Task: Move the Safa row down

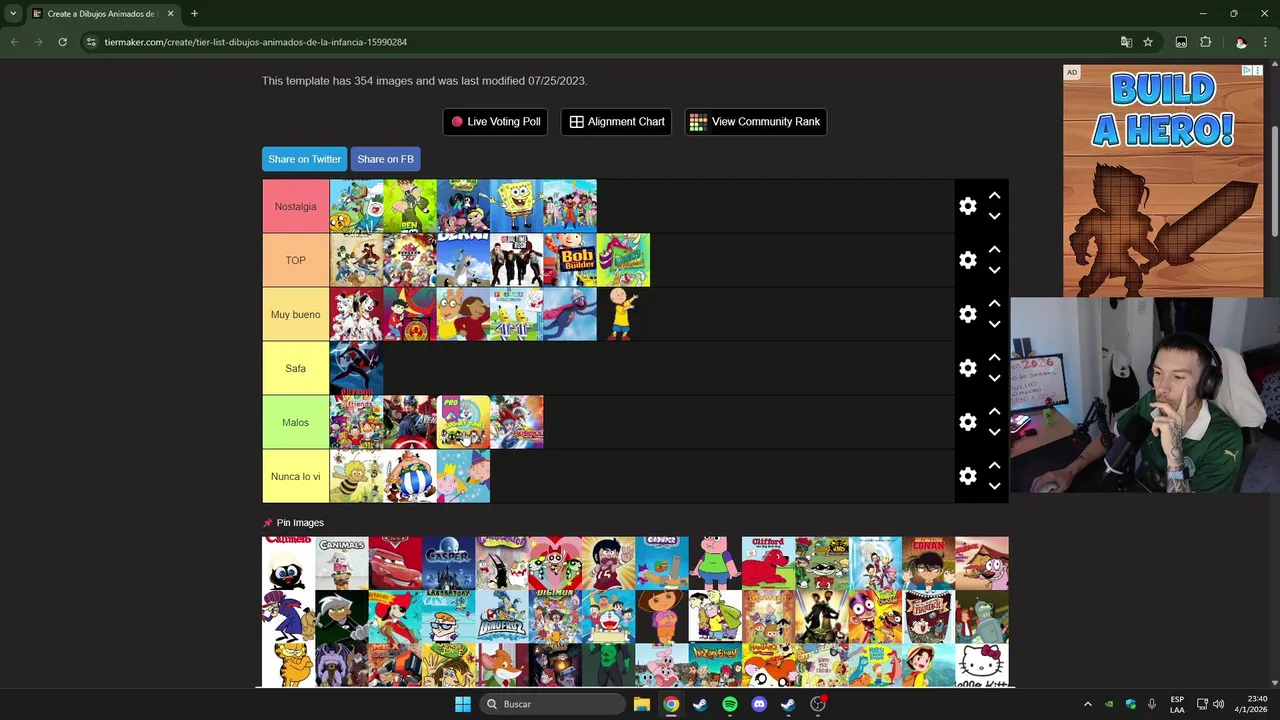Action: click(994, 378)
